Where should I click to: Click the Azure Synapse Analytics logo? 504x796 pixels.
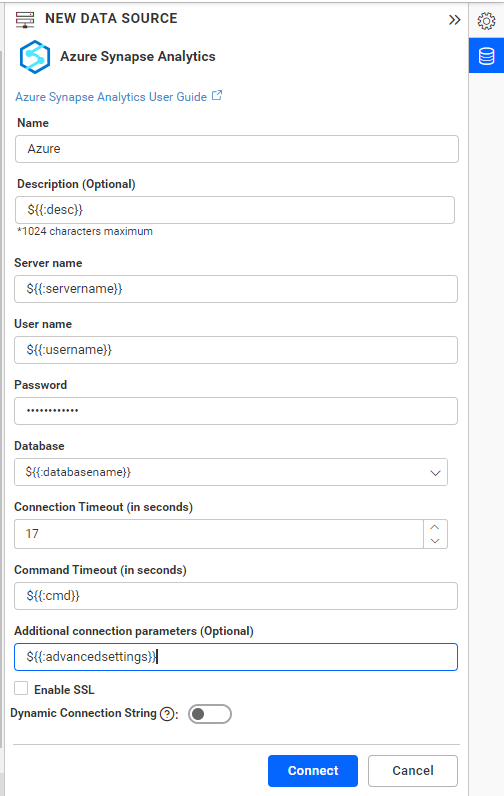tap(35, 57)
